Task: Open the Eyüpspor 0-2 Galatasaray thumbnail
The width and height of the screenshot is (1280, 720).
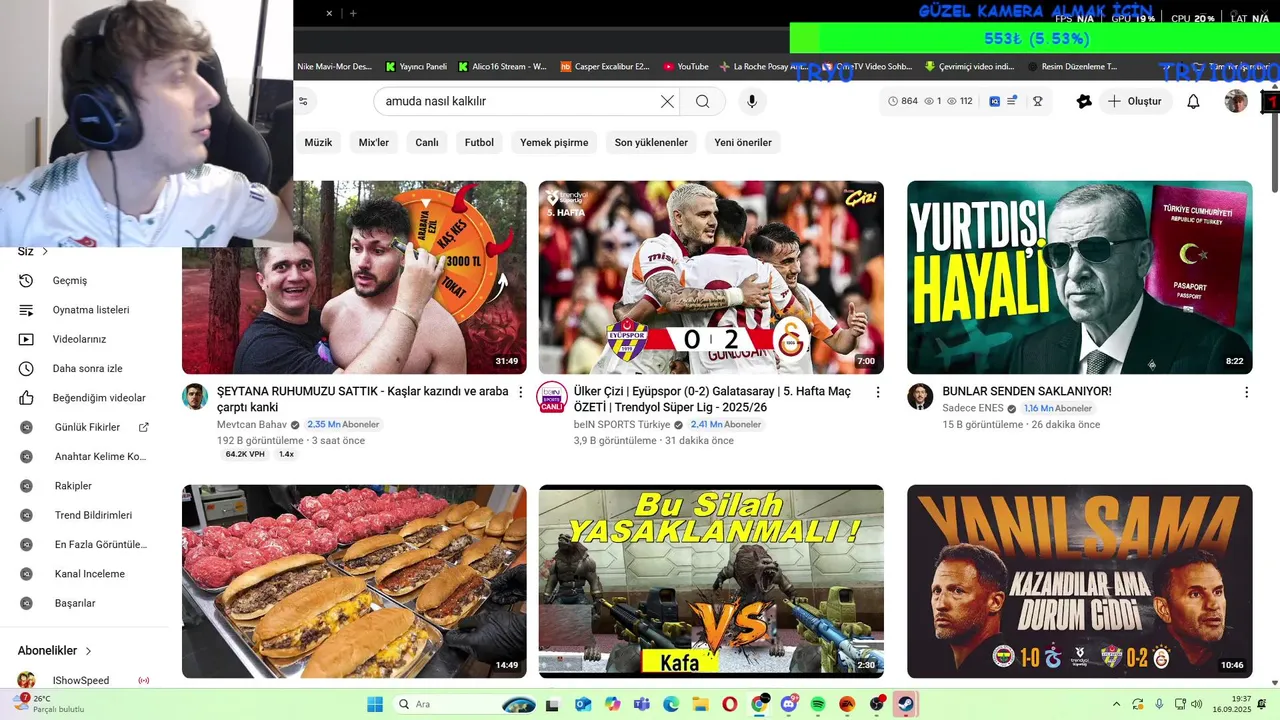Action: (711, 277)
